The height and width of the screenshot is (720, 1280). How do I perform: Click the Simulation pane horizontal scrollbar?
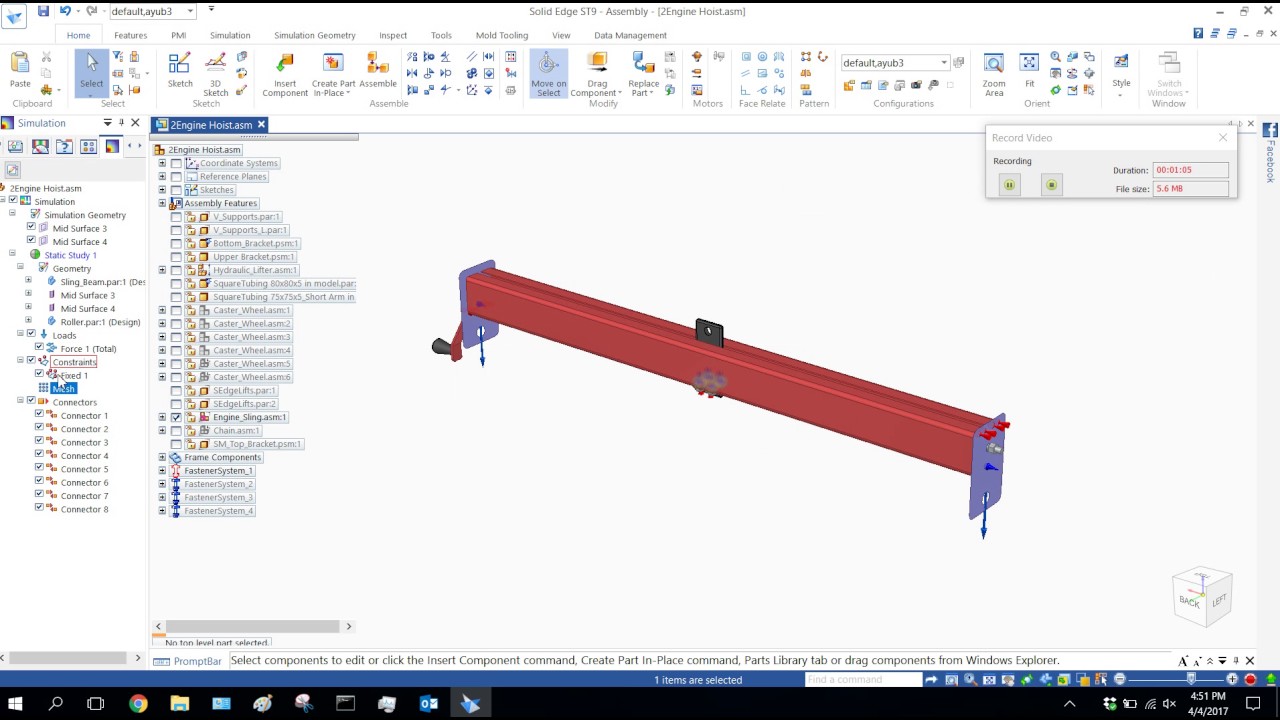coord(70,657)
